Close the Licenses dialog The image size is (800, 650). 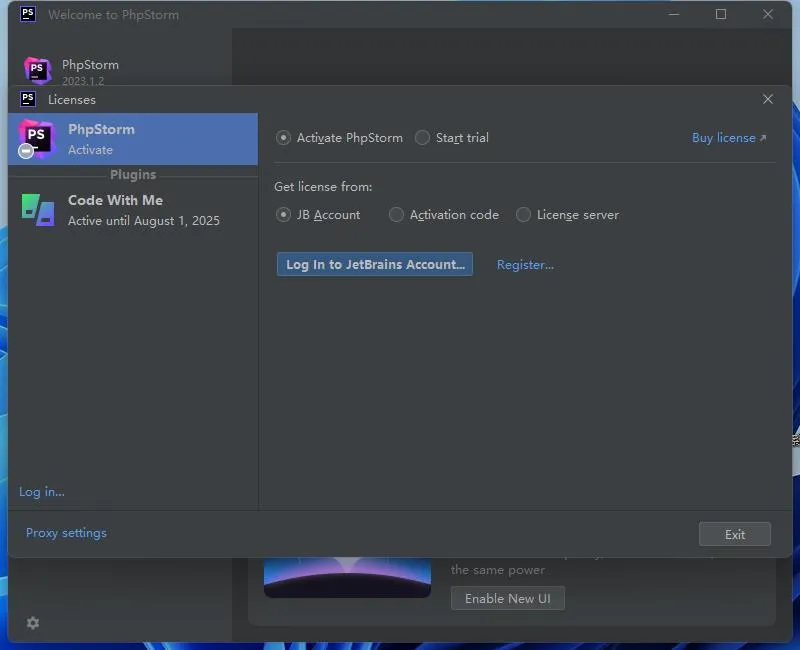click(x=768, y=99)
